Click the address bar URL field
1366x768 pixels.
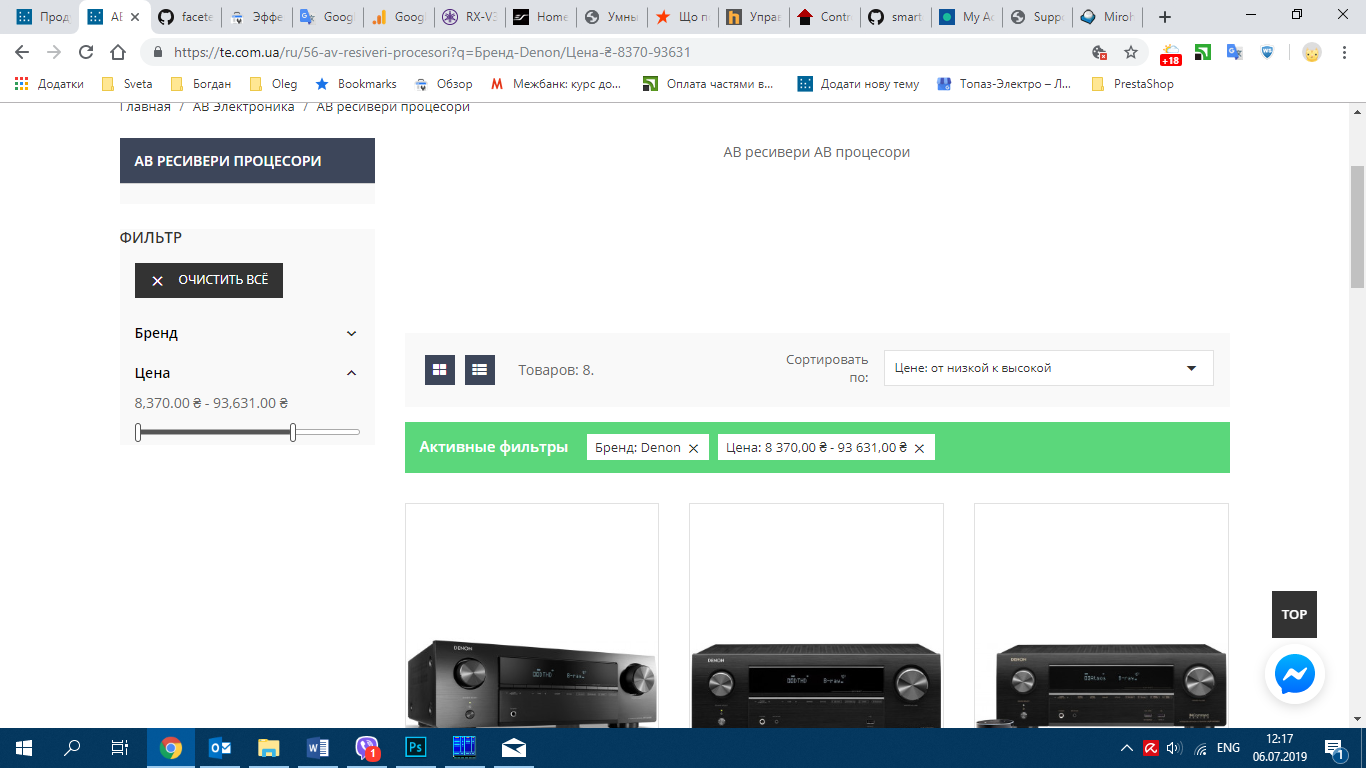pos(620,52)
